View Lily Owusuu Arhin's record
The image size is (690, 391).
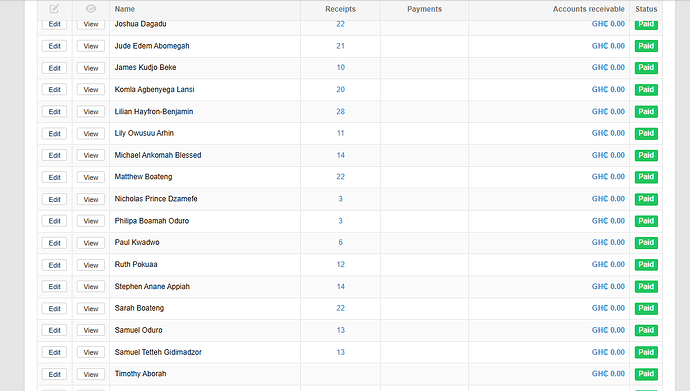[91, 133]
